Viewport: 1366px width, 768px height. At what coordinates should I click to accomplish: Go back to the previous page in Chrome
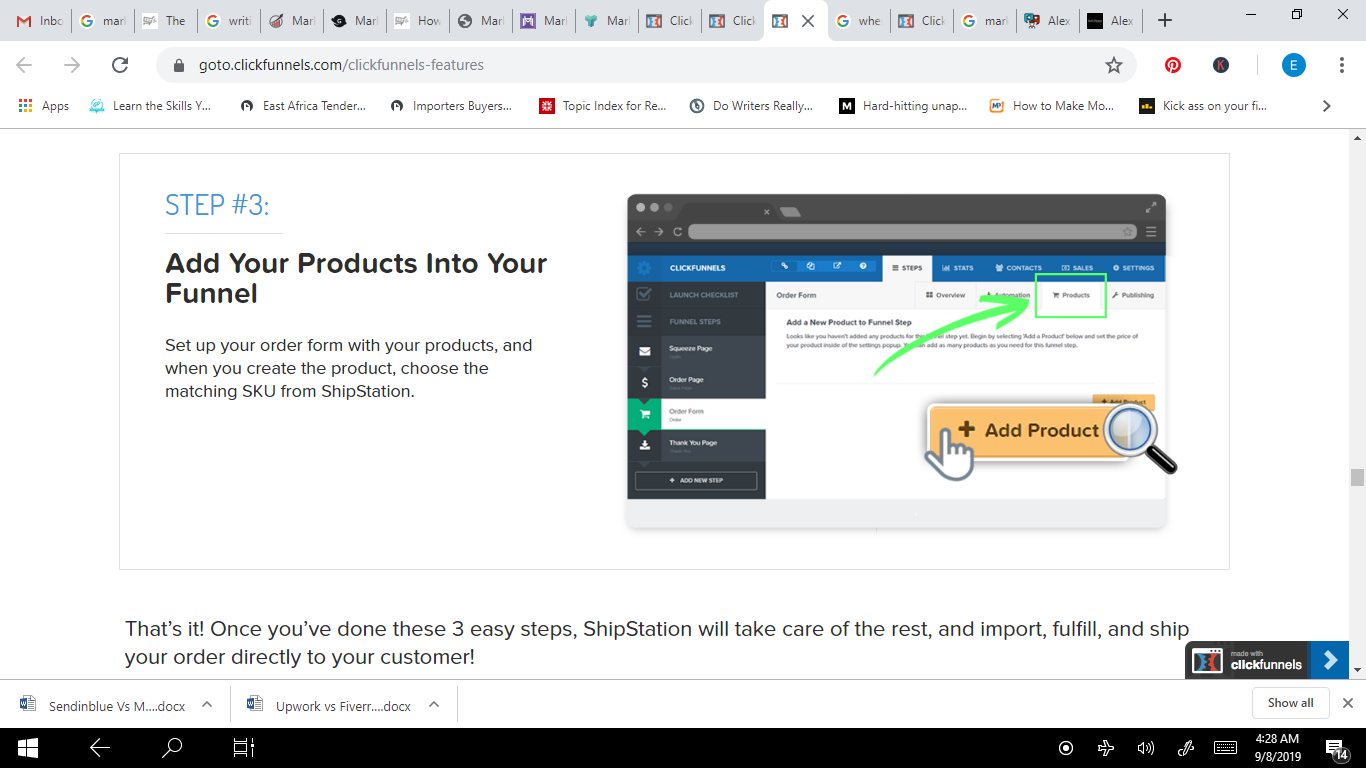coord(24,65)
